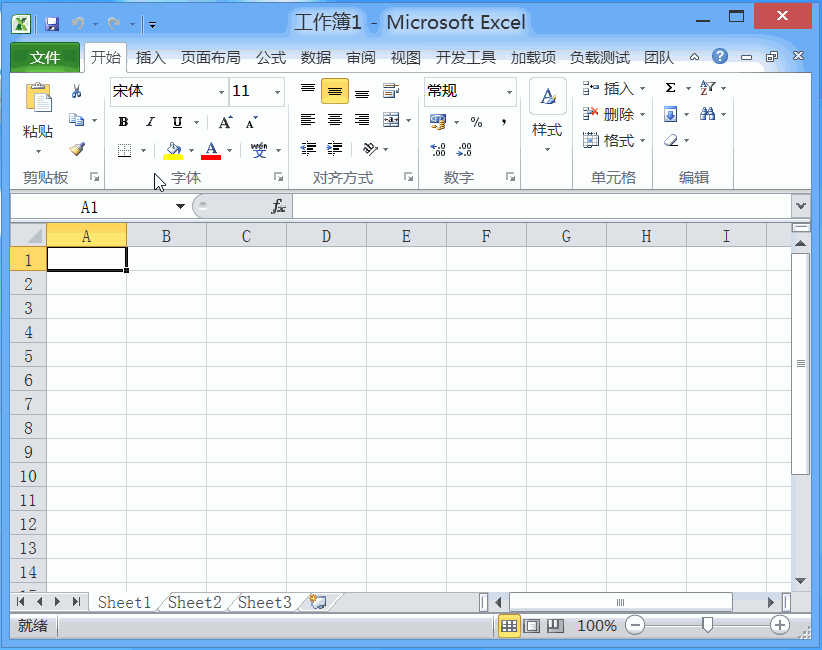Click the Zoom In plus button

tap(780, 625)
